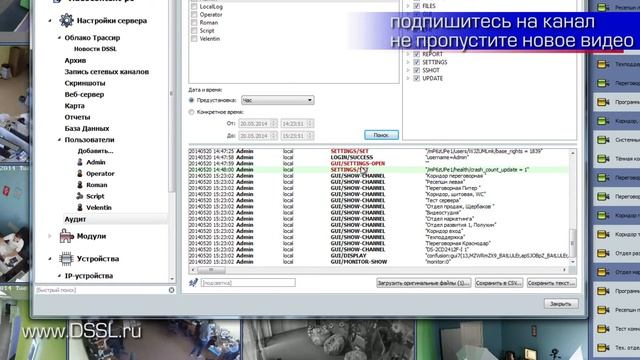640x360 pixels.
Task: Click the Admin user icon in the tree
Action: pyautogui.click(x=80, y=162)
